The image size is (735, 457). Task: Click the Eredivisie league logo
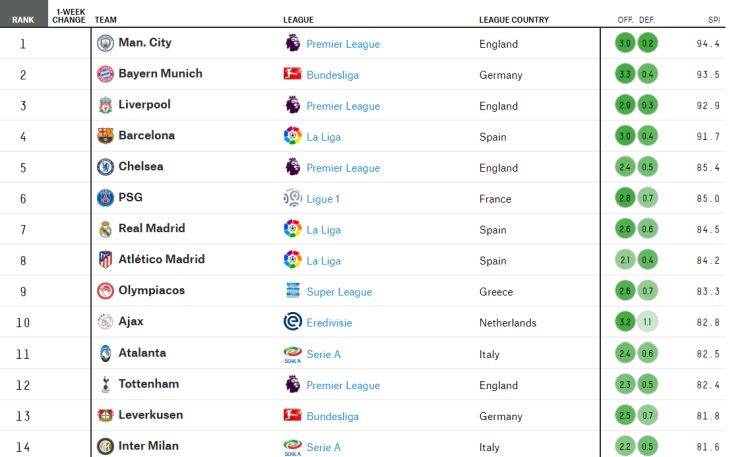(x=292, y=322)
